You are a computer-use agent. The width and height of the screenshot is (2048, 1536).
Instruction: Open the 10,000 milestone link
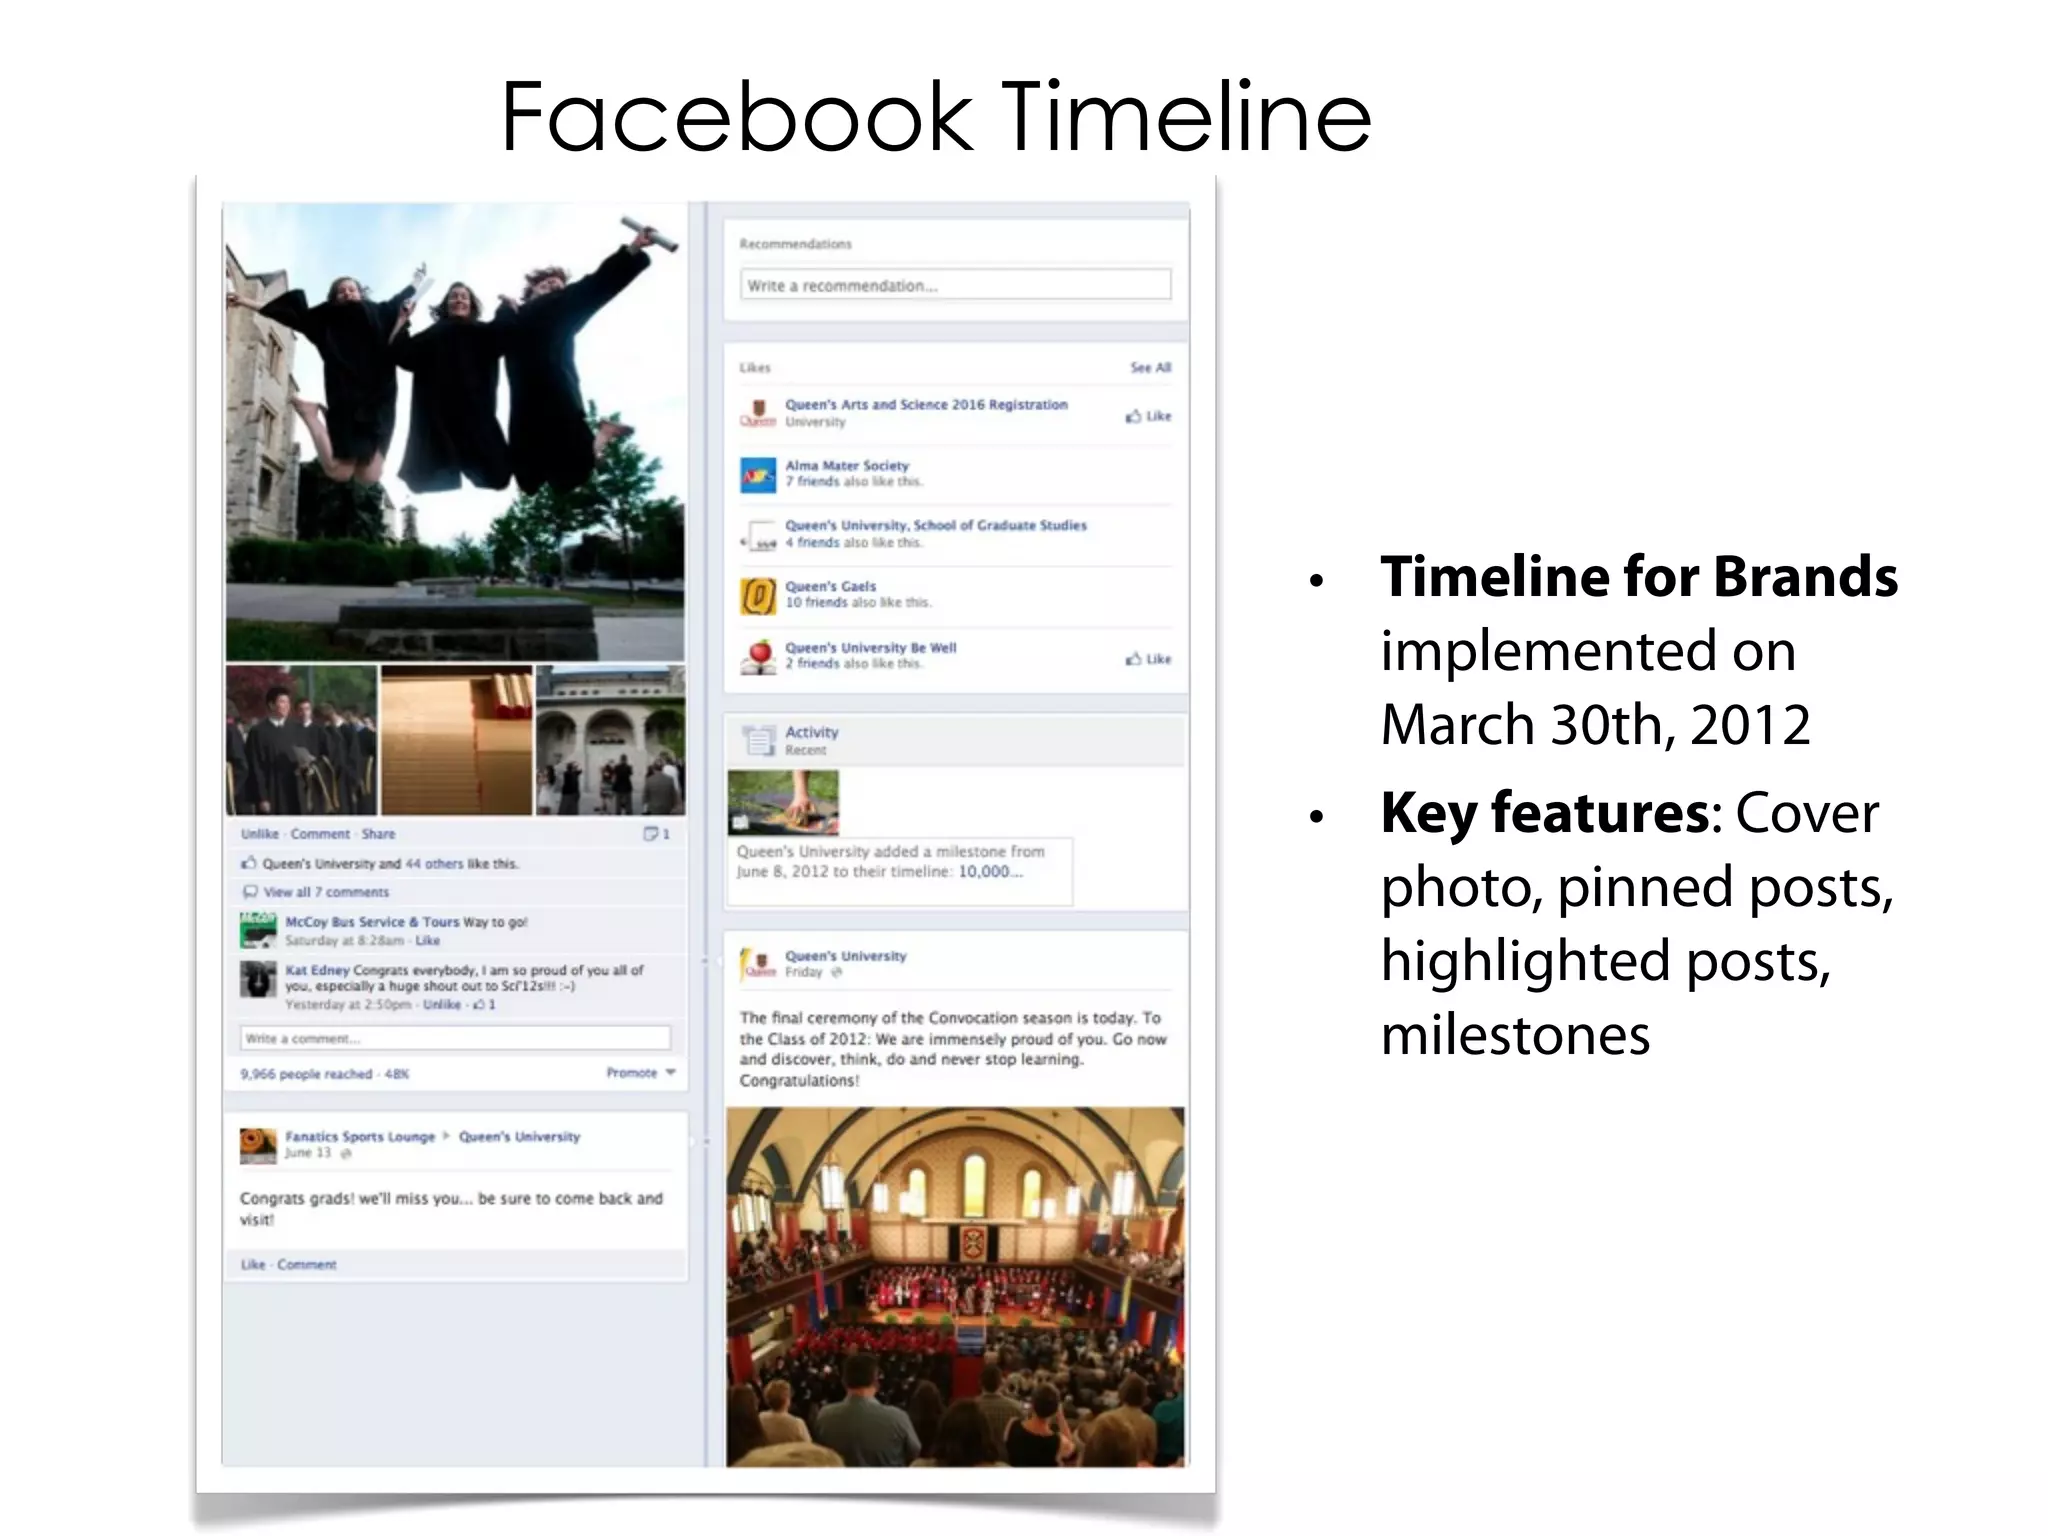(x=990, y=872)
